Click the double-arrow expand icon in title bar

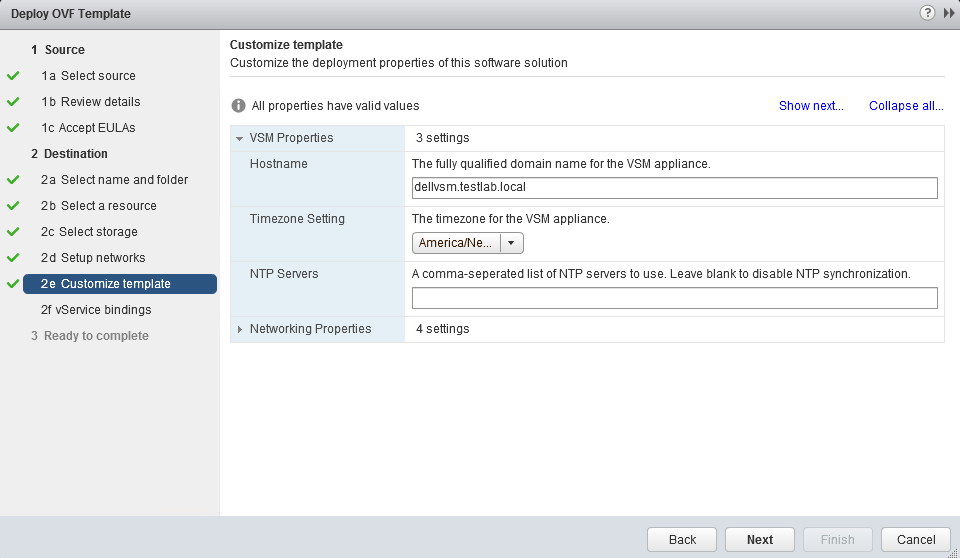949,13
